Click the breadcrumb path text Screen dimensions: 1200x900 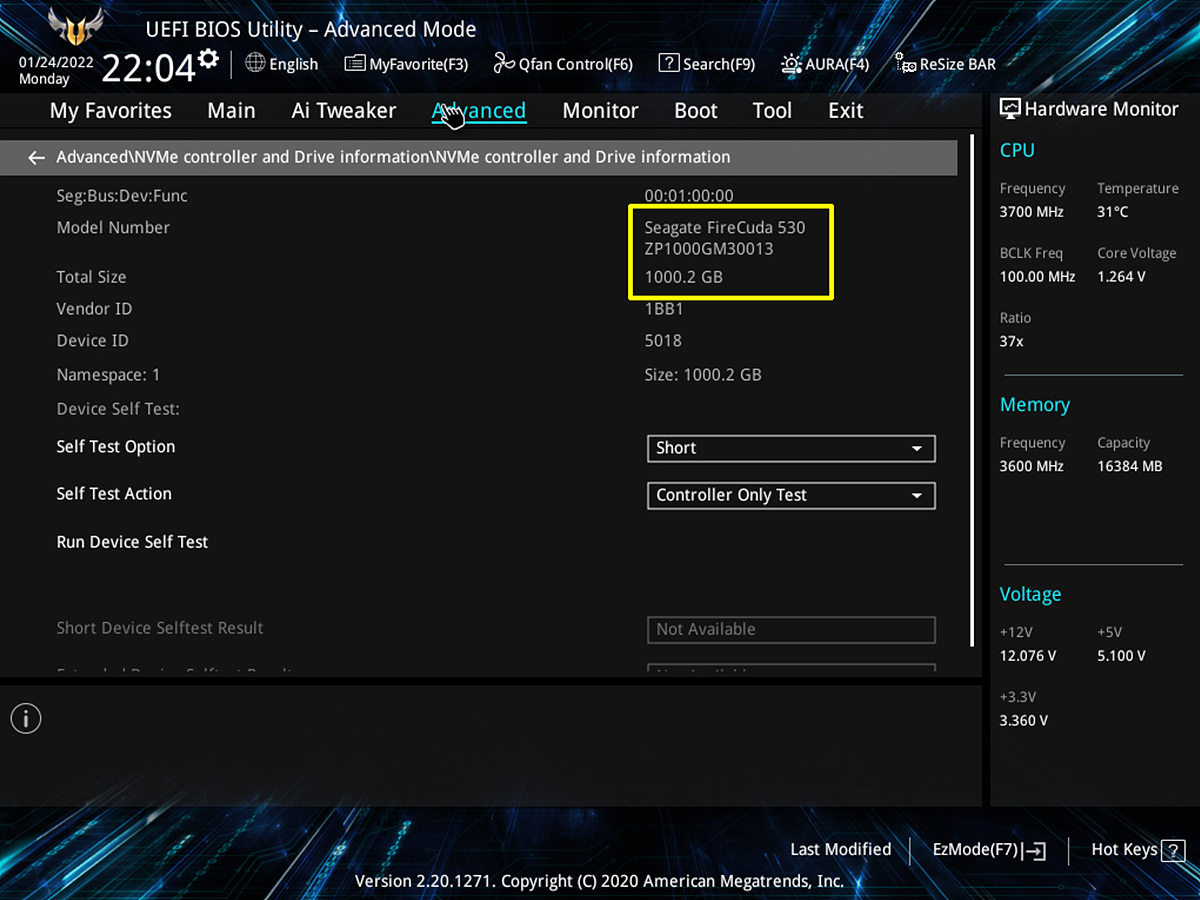[393, 157]
